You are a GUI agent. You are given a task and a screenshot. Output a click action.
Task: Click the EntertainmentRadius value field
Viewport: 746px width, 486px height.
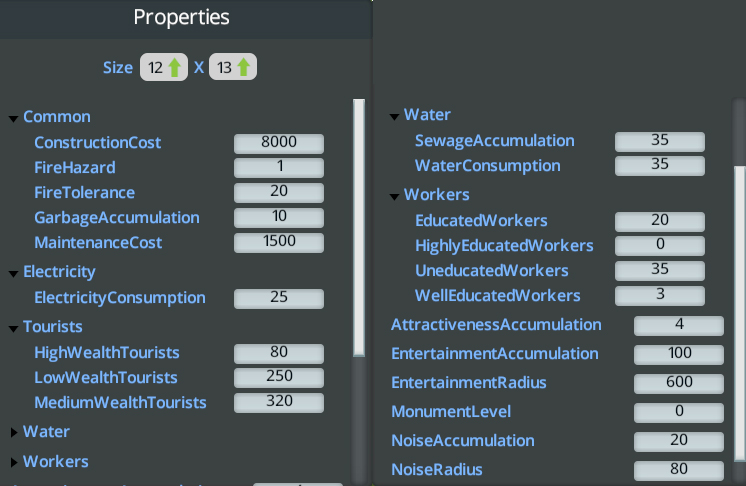click(679, 383)
